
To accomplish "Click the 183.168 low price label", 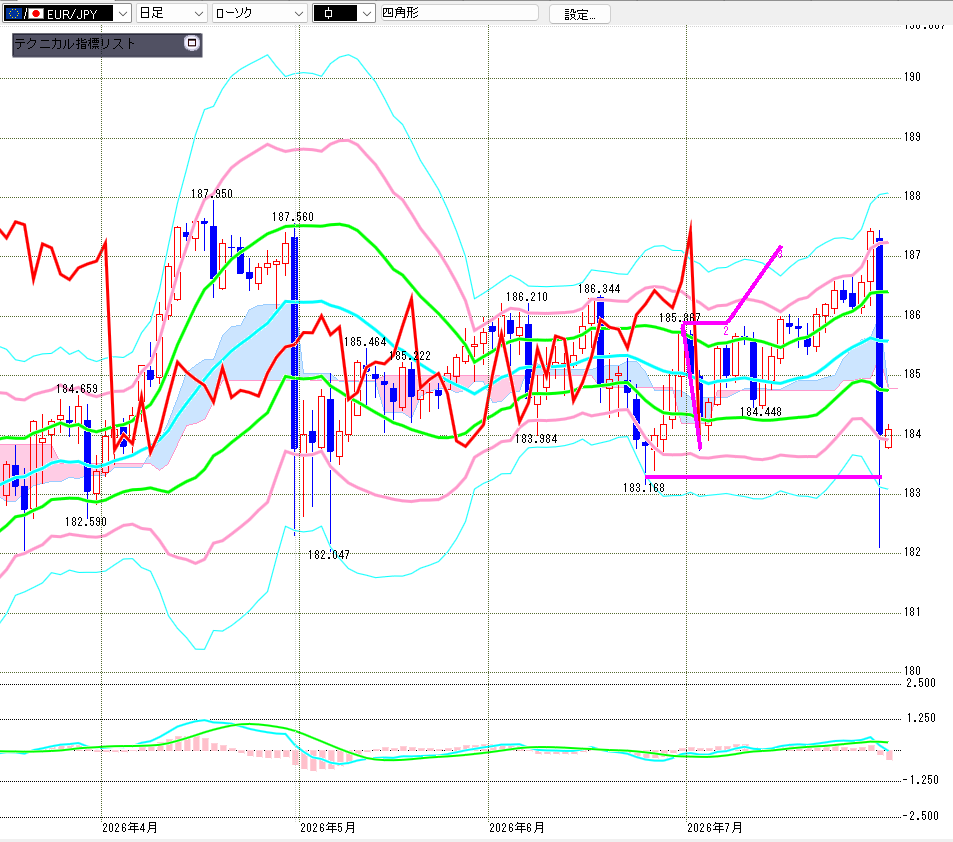I will [x=644, y=488].
